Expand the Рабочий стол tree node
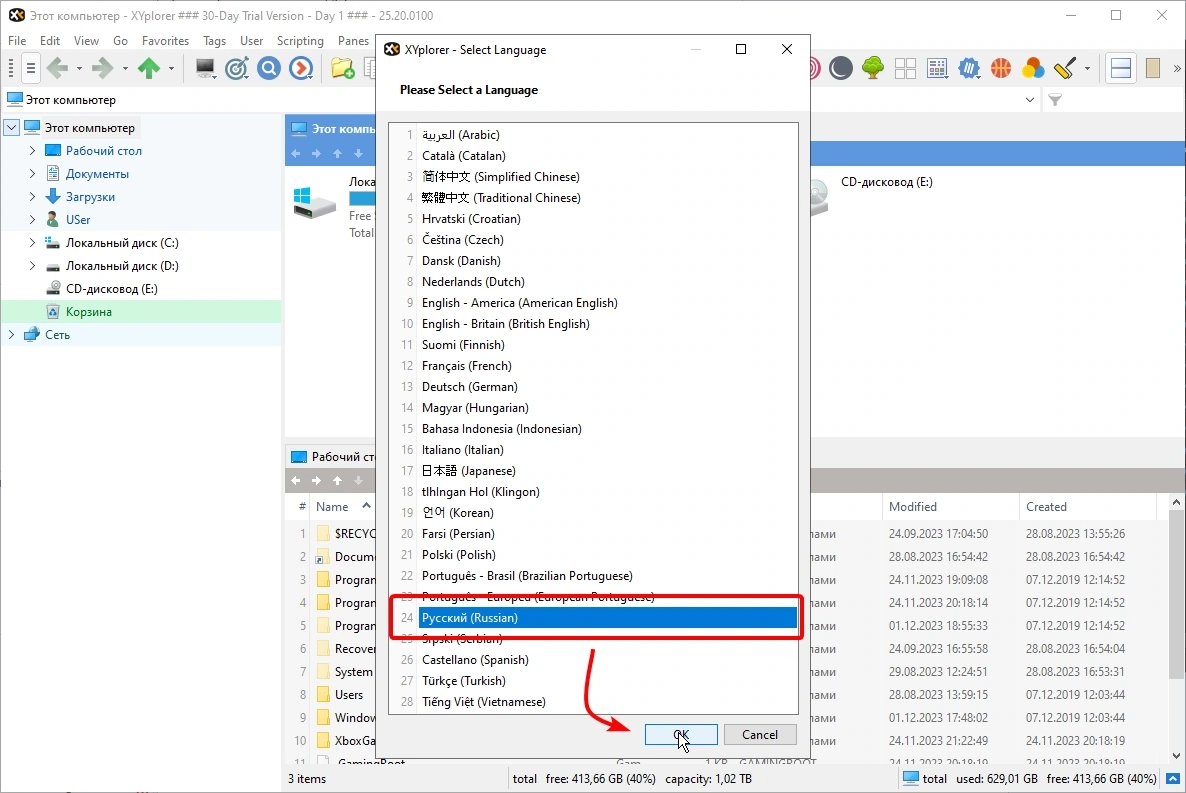Image resolution: width=1186 pixels, height=793 pixels. (x=32, y=151)
